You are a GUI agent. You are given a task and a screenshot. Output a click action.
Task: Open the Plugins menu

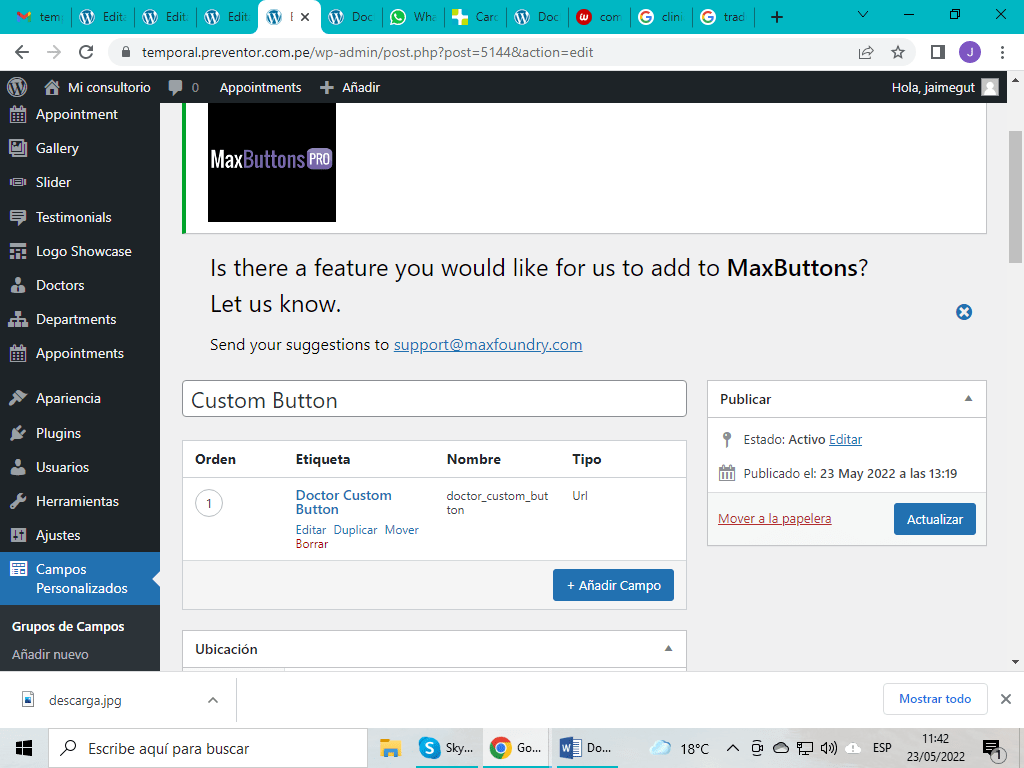[x=58, y=433]
